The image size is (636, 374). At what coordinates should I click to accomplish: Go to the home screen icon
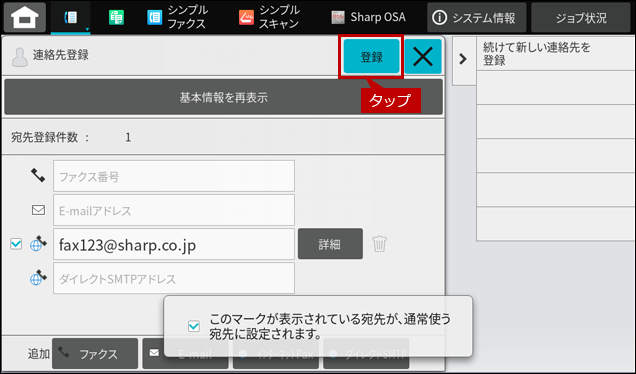[x=25, y=17]
